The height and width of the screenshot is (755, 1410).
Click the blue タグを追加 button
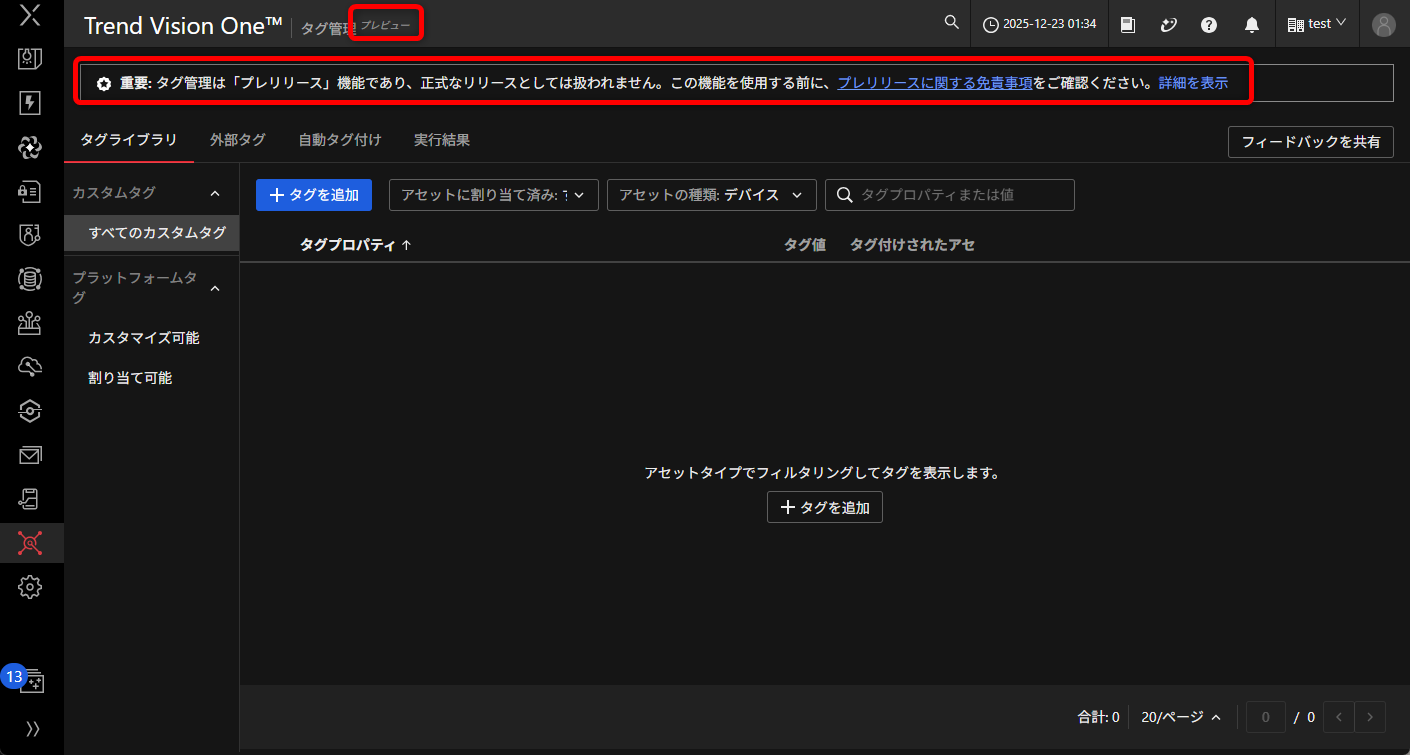[313, 195]
